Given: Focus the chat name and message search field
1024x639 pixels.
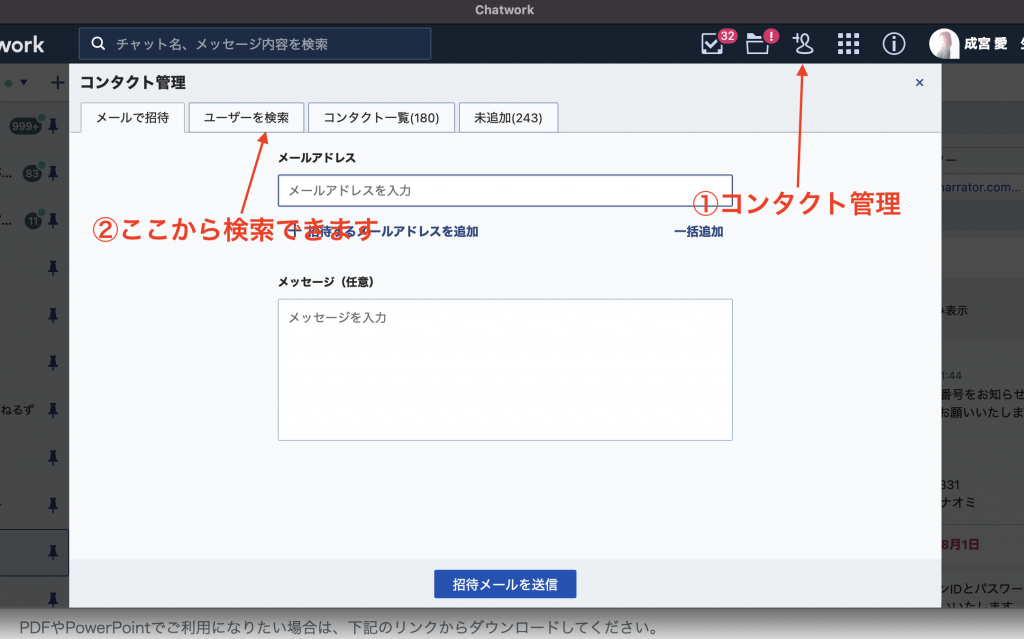Looking at the screenshot, I should 255,44.
